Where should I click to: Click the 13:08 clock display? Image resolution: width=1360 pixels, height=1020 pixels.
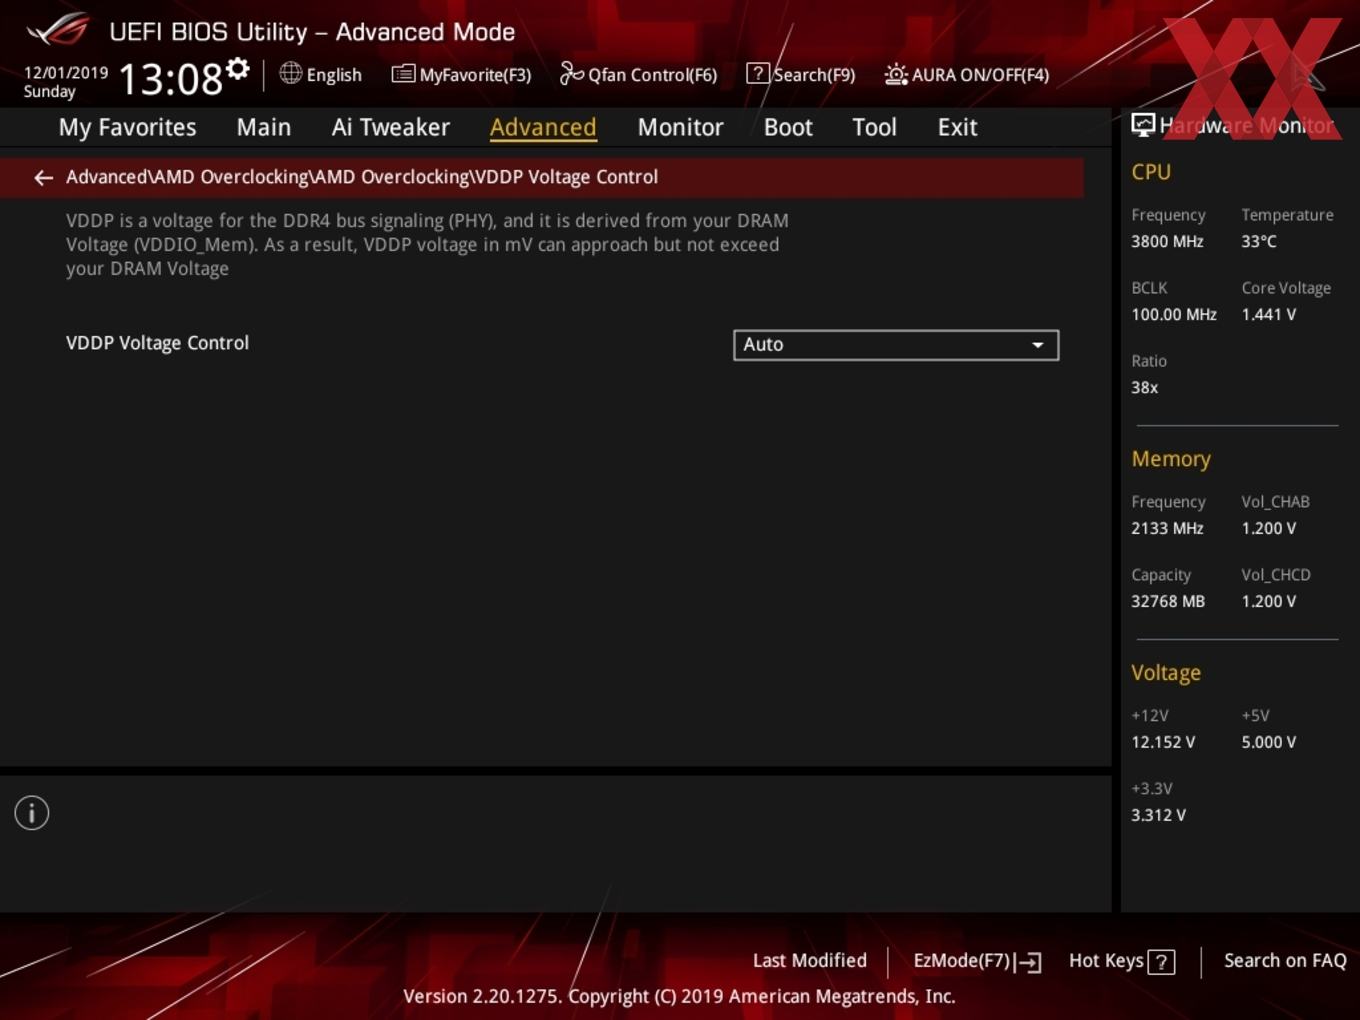171,79
